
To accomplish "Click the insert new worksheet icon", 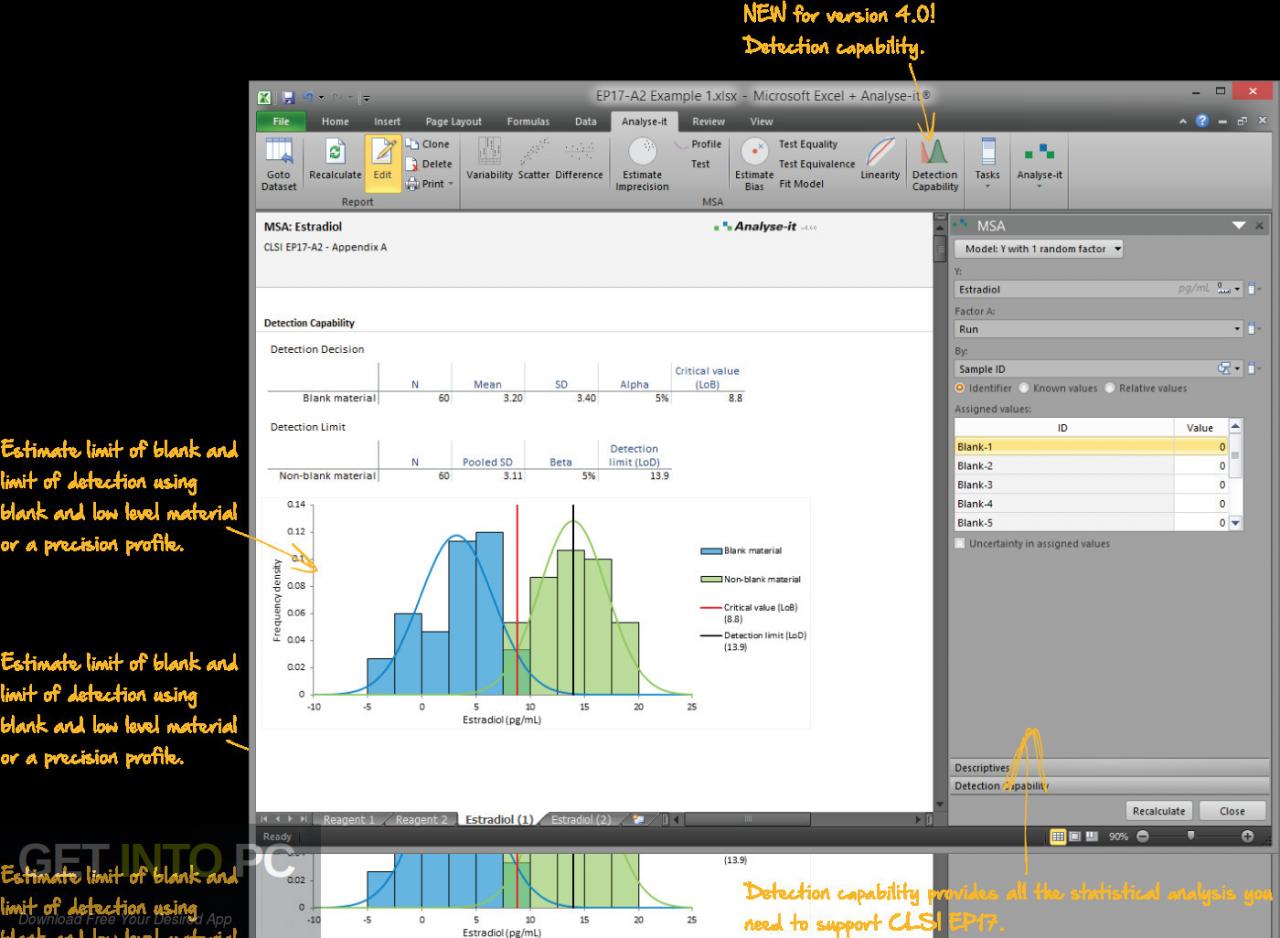I will (x=637, y=820).
